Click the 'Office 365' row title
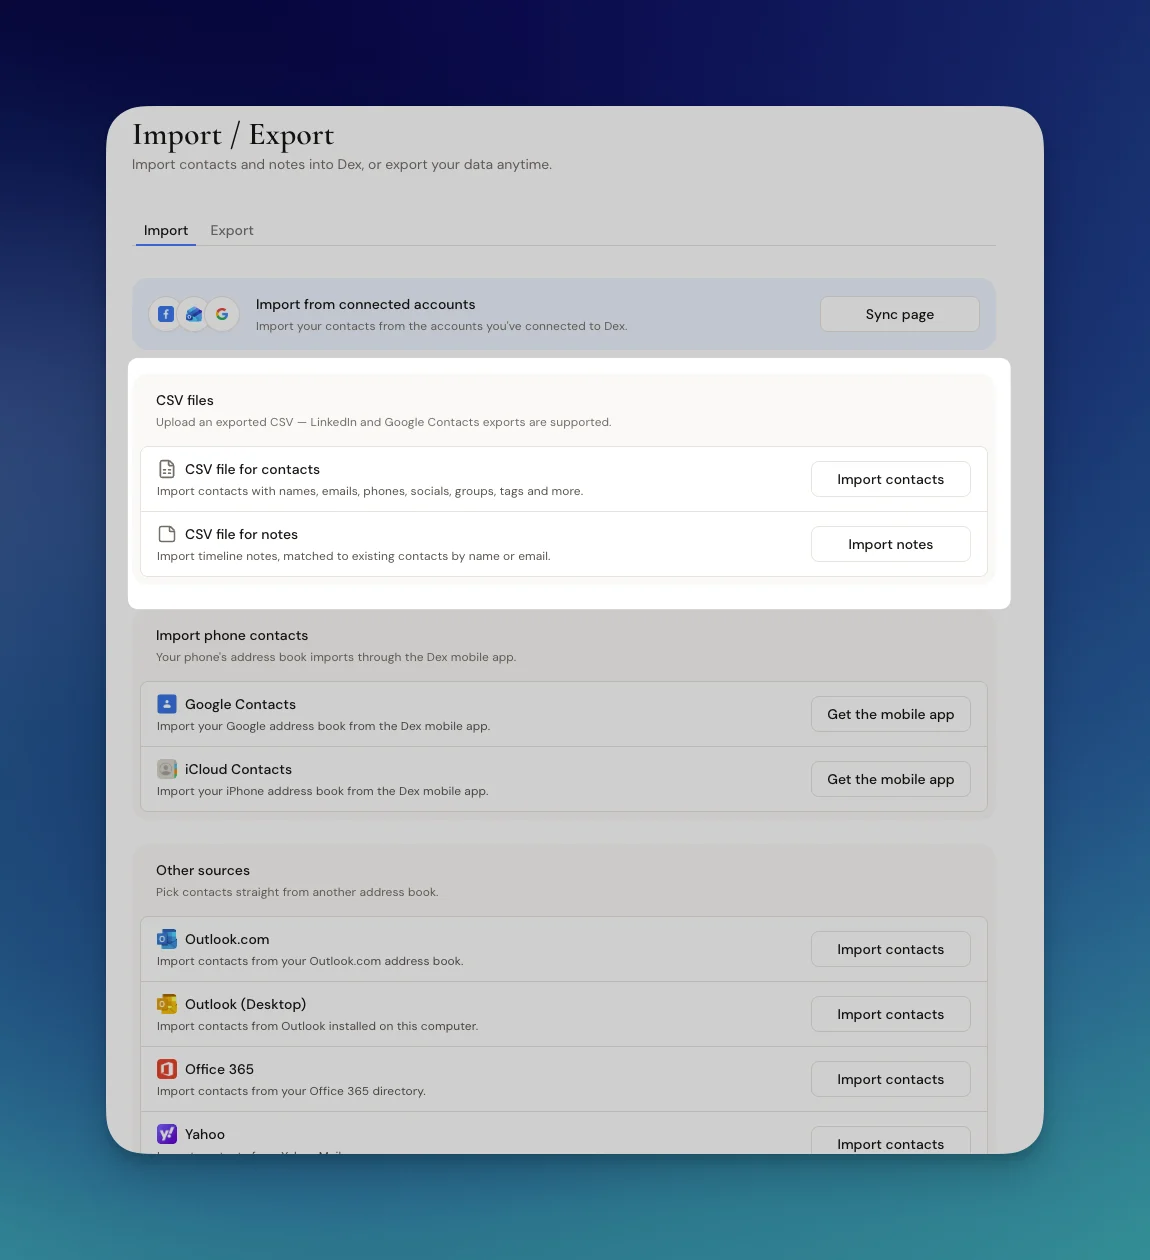The height and width of the screenshot is (1260, 1150). [219, 1069]
